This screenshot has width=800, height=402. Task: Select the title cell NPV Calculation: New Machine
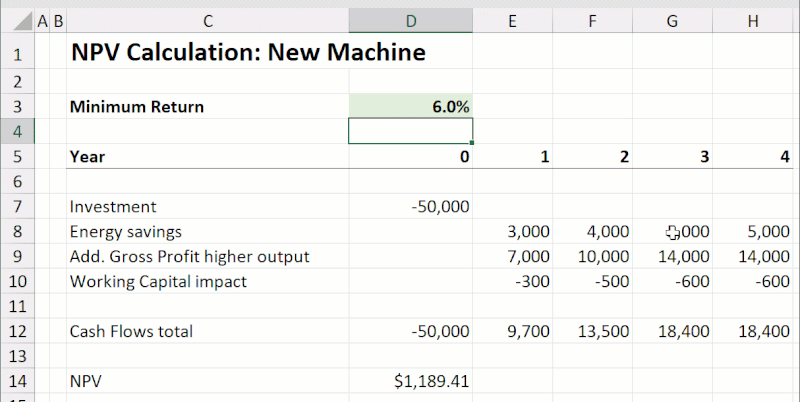(x=207, y=52)
